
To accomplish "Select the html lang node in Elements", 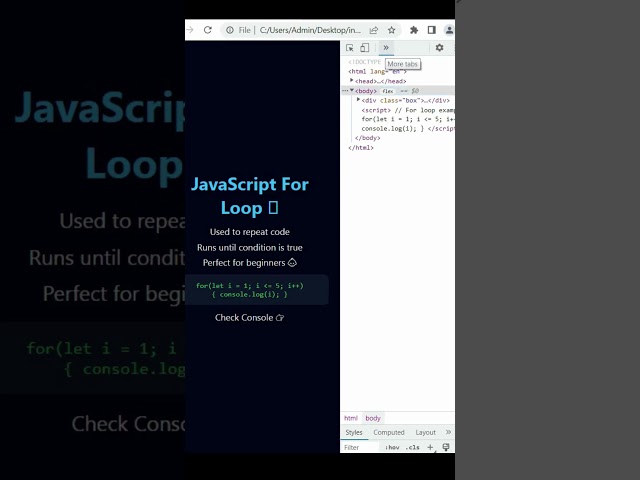I will pyautogui.click(x=377, y=71).
